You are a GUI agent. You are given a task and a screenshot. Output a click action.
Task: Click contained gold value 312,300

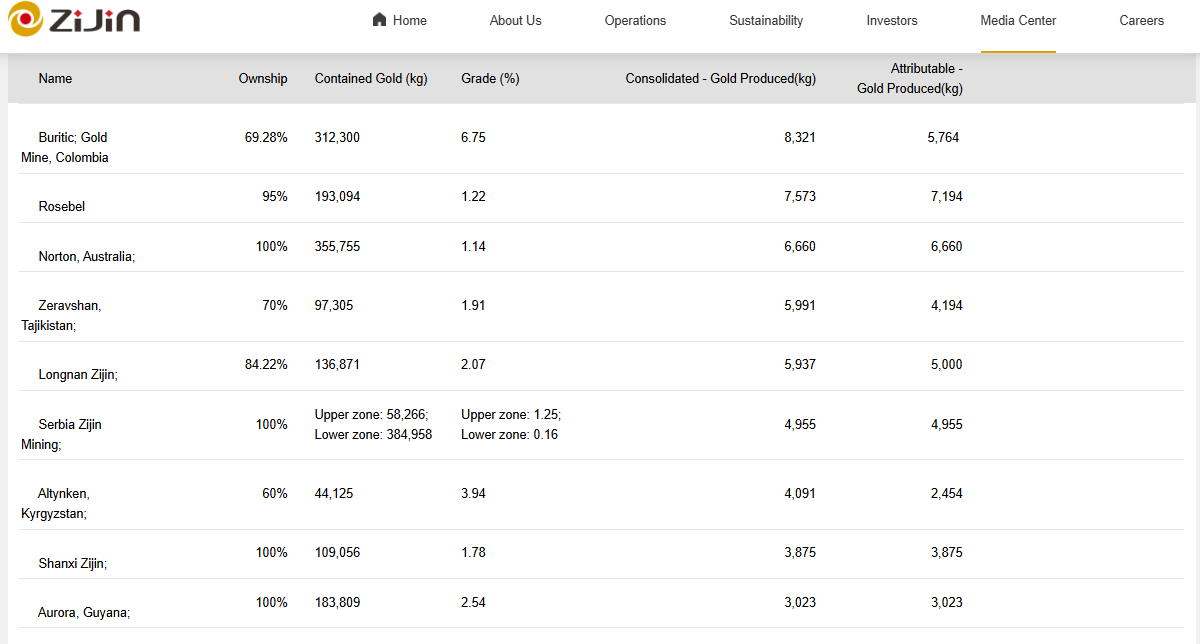[x=337, y=137]
